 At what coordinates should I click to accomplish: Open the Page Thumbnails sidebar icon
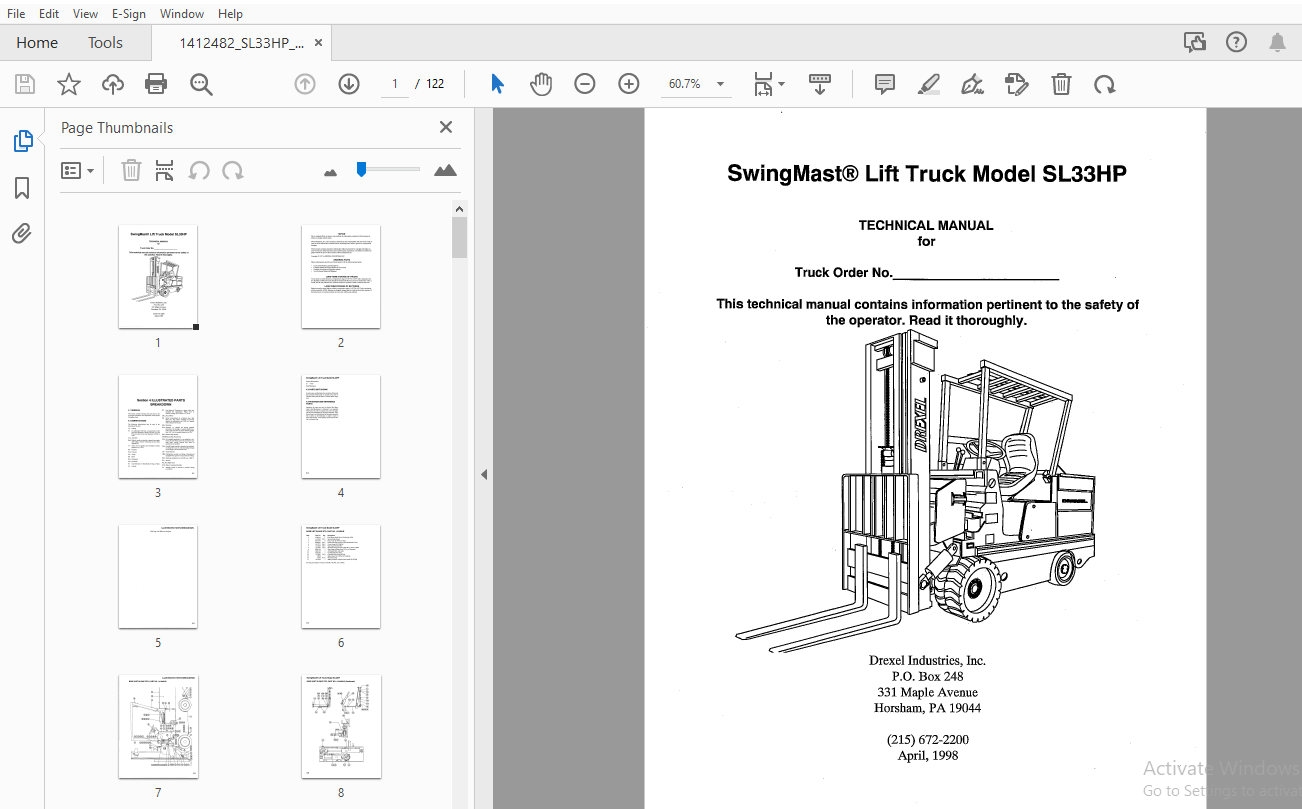point(22,141)
